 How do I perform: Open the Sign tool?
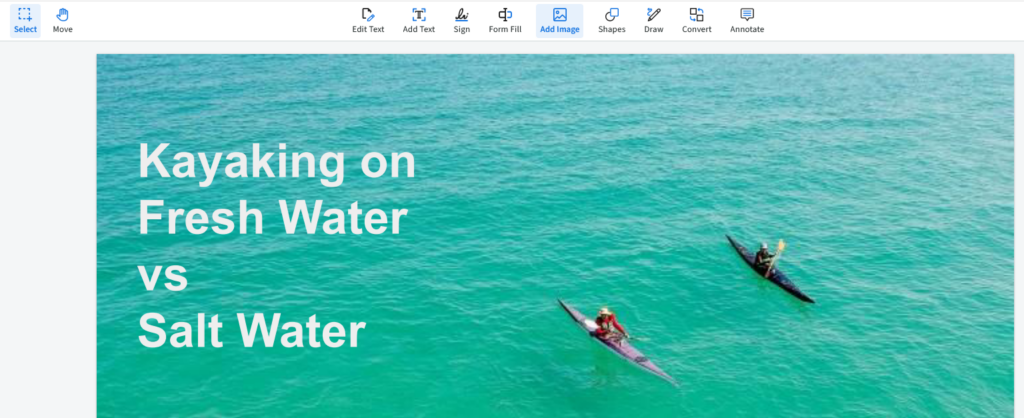click(x=462, y=21)
